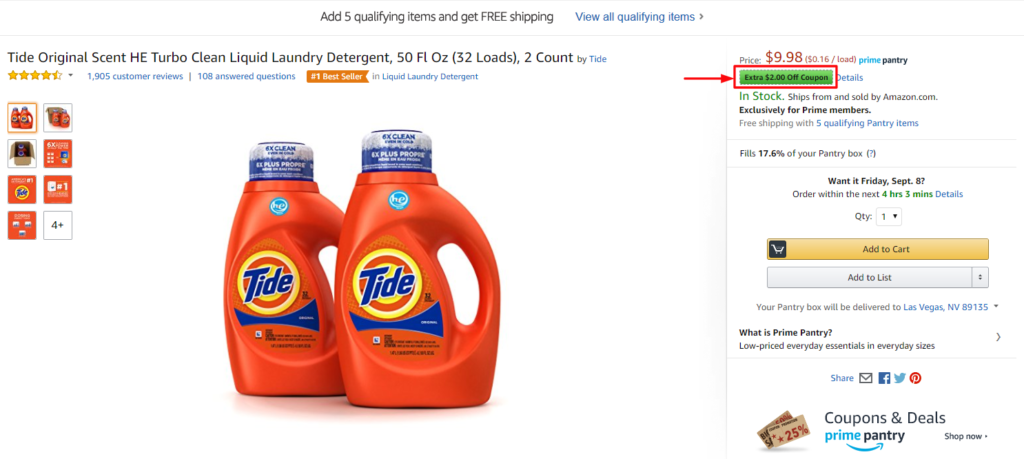This screenshot has width=1024, height=459.
Task: Share on Pinterest icon
Action: pos(915,378)
